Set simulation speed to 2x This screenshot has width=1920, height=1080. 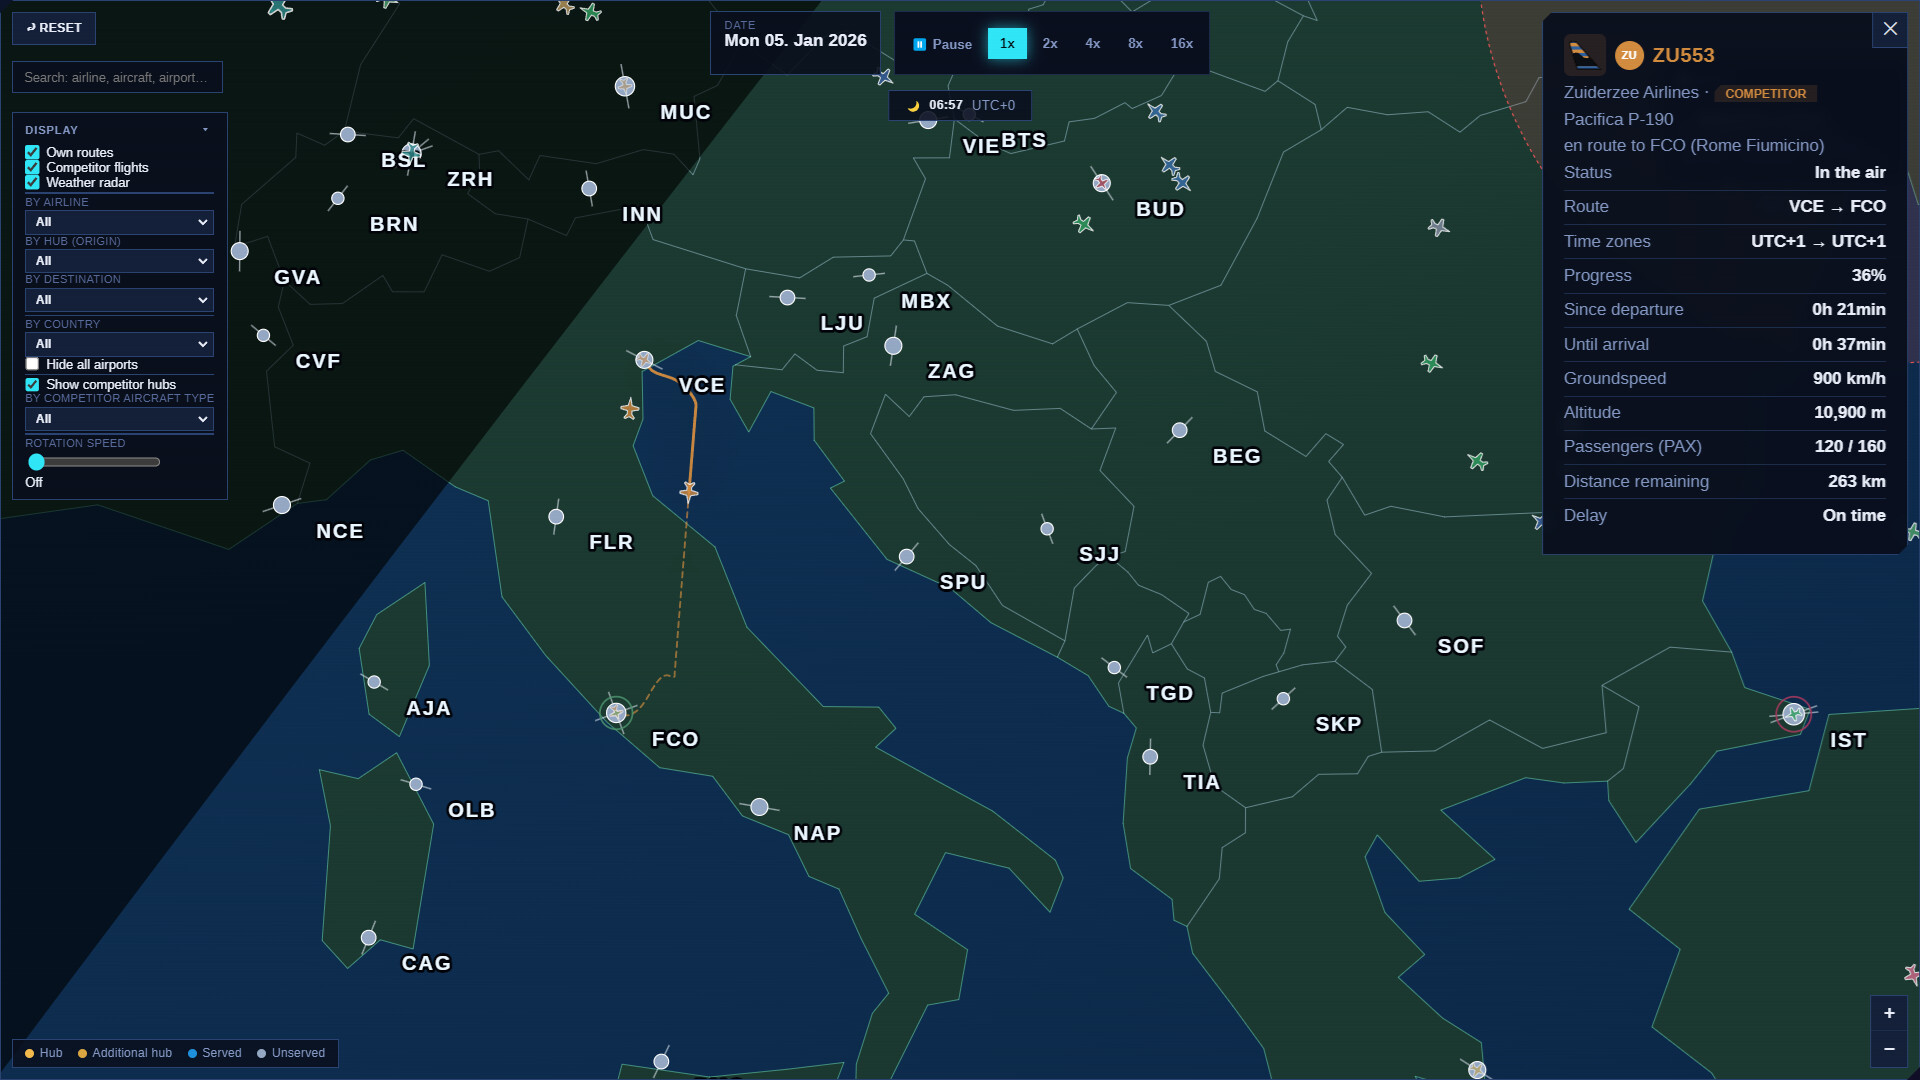coord(1050,44)
